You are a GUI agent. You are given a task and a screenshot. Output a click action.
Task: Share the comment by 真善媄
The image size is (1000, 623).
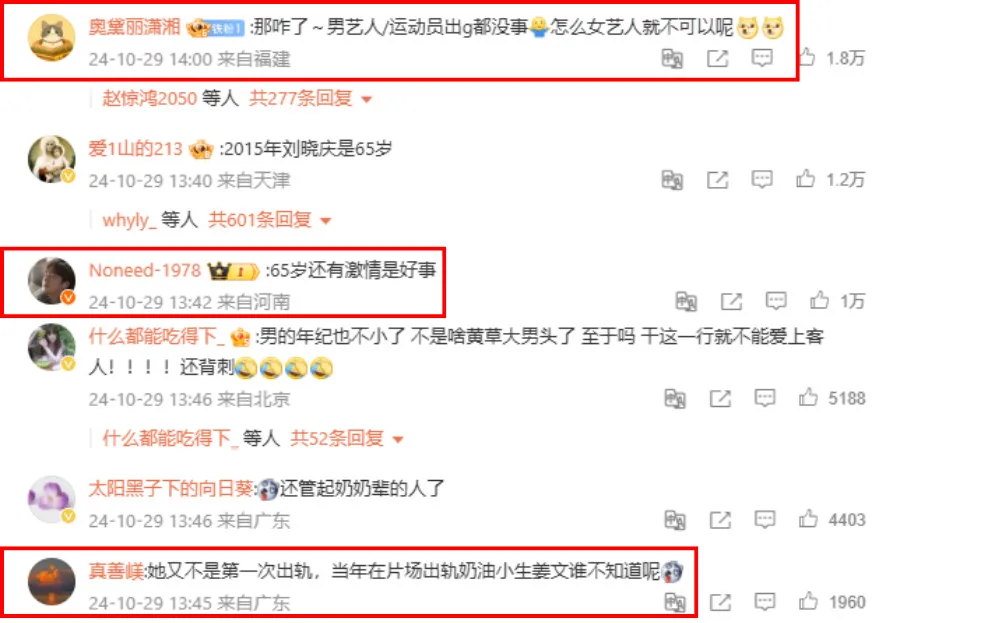720,601
